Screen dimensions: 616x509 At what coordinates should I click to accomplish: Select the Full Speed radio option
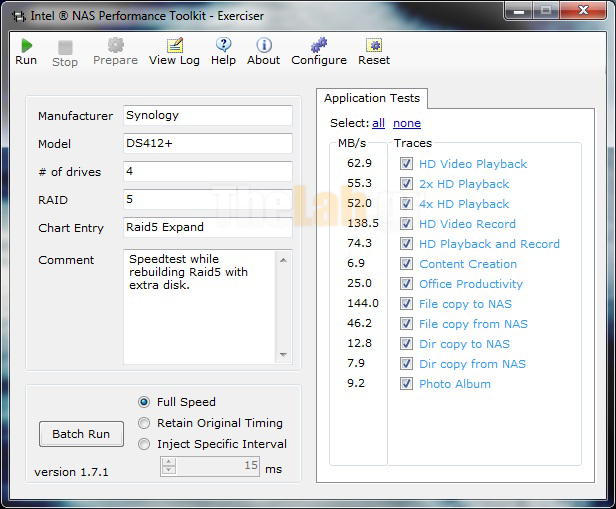click(144, 402)
